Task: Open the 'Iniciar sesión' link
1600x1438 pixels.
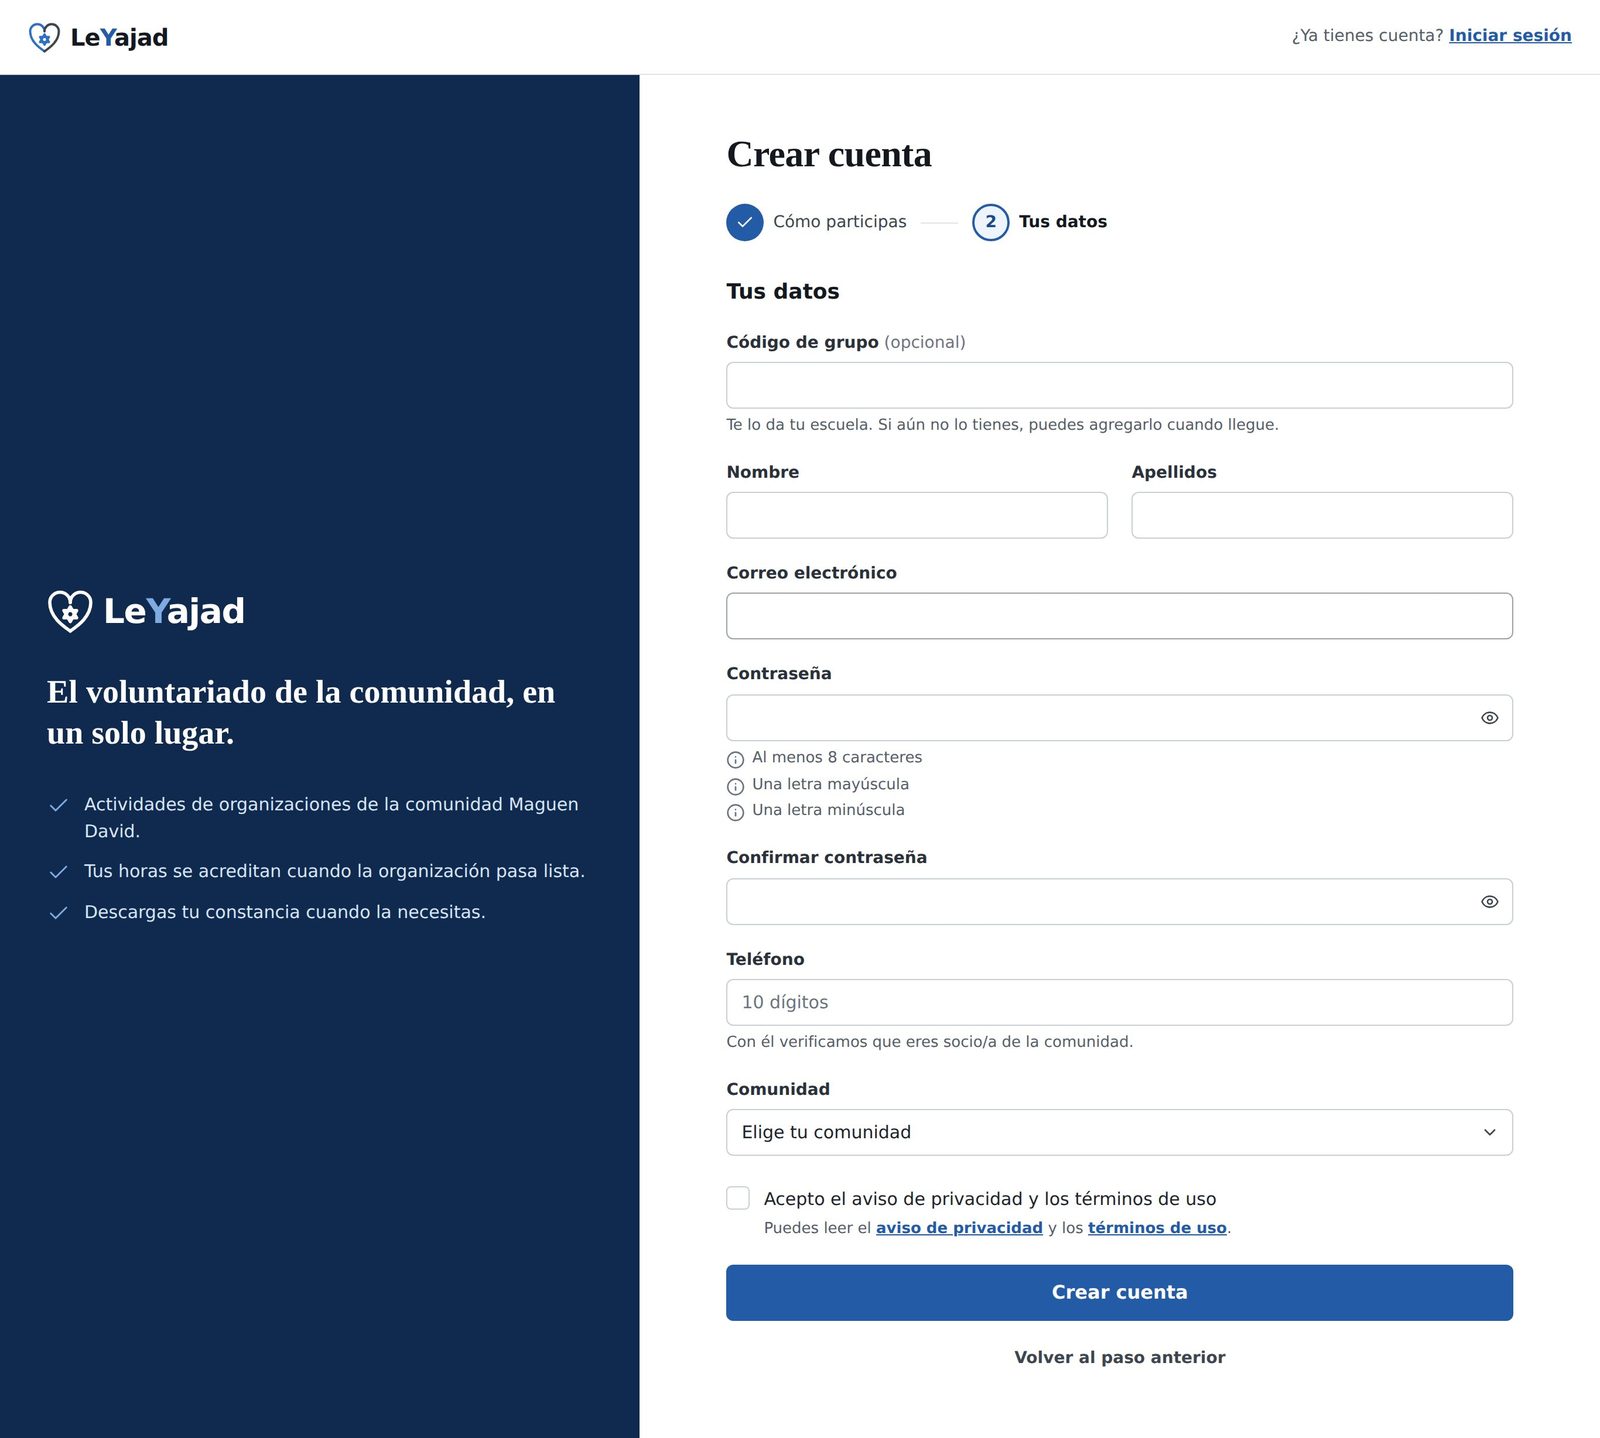Action: [1510, 36]
